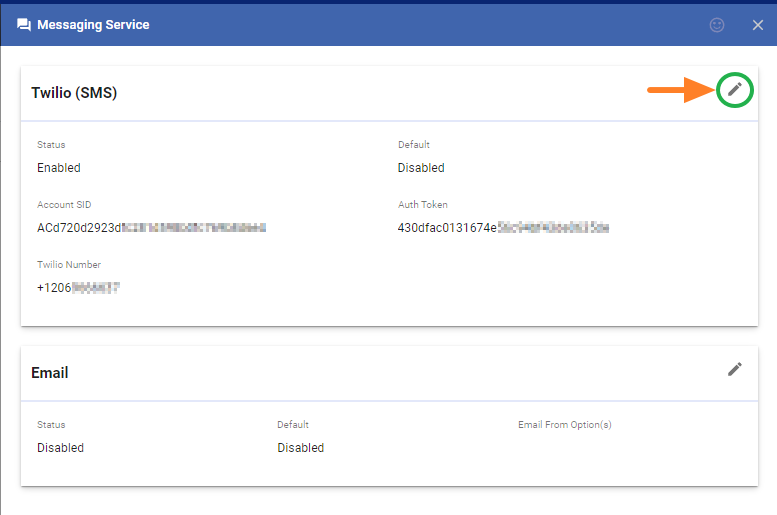Click the Account SID label
Screen dimensions: 777x515
[x=64, y=204]
